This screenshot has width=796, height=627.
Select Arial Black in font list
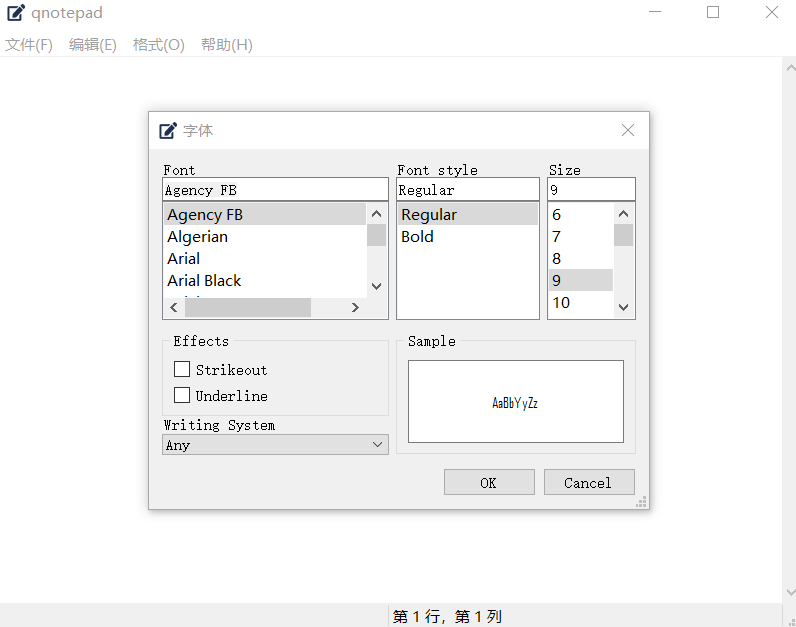point(204,281)
